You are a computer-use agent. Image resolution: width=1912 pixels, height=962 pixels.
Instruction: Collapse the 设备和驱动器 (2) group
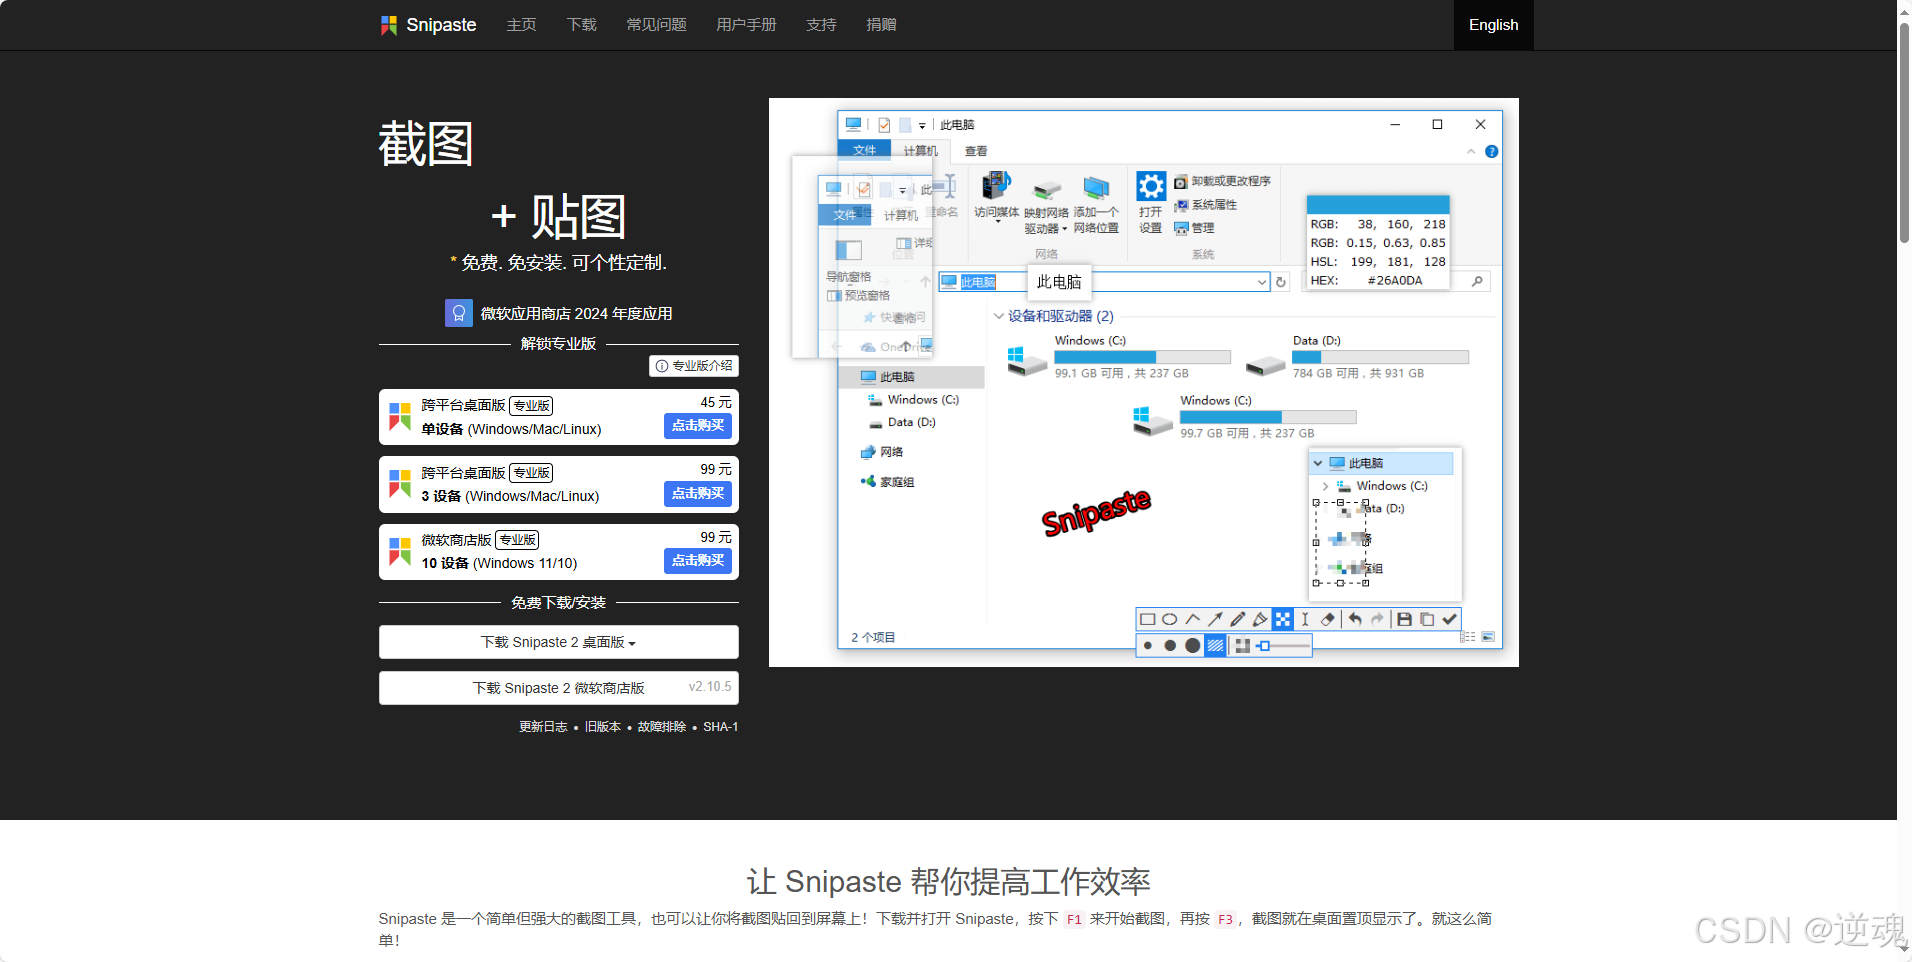pyautogui.click(x=999, y=316)
